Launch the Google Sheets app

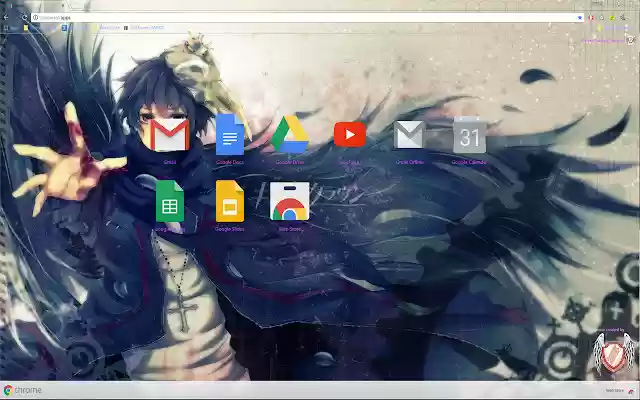(x=170, y=201)
